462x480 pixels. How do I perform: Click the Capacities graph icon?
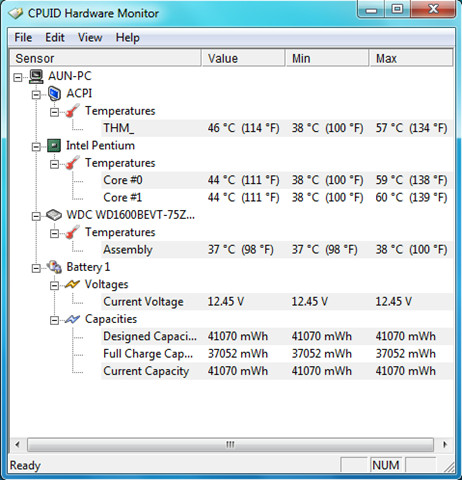pos(72,319)
